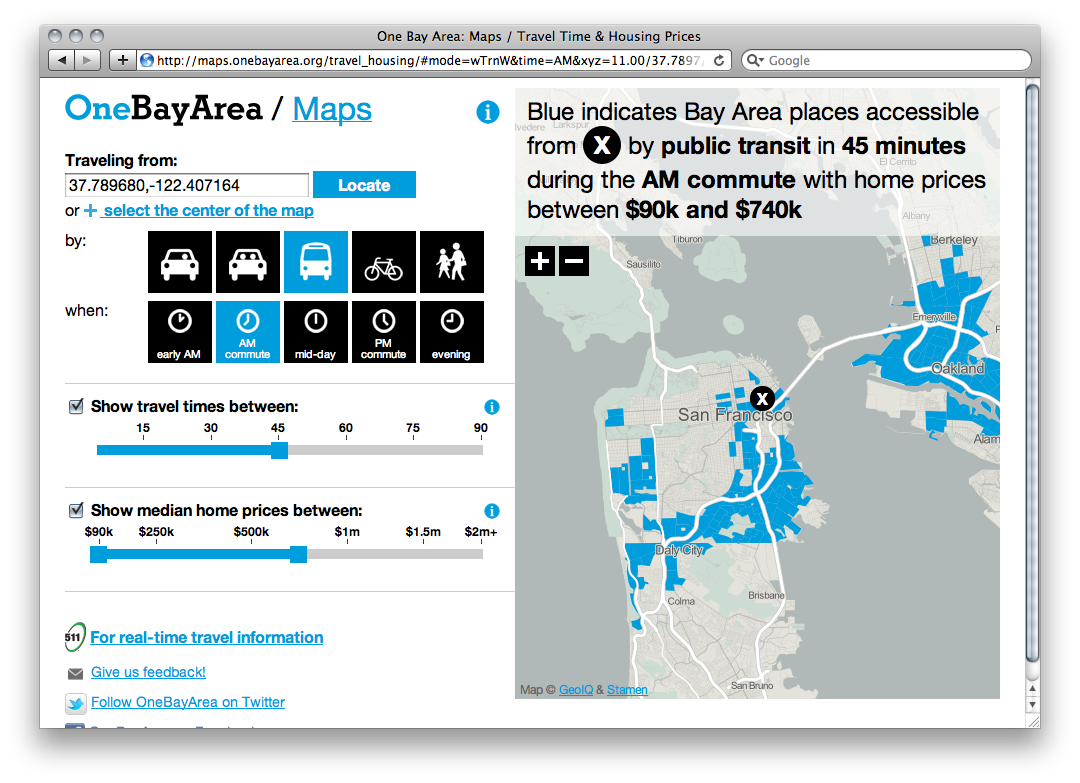Switch to the mid-day time period
The width and height of the screenshot is (1080, 783).
click(316, 331)
